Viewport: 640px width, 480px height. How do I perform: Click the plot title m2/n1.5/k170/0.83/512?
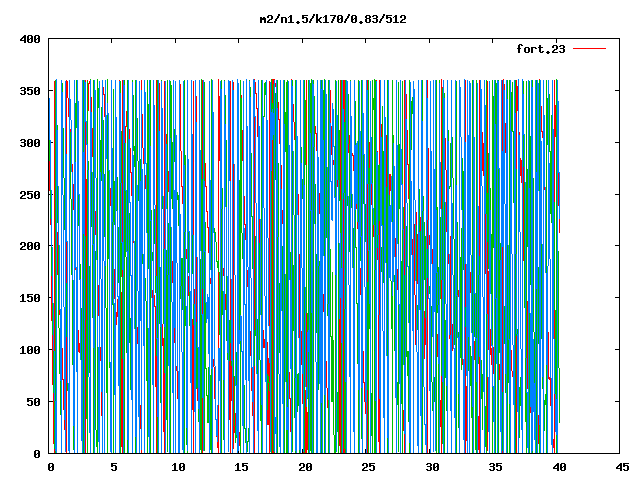(x=333, y=19)
